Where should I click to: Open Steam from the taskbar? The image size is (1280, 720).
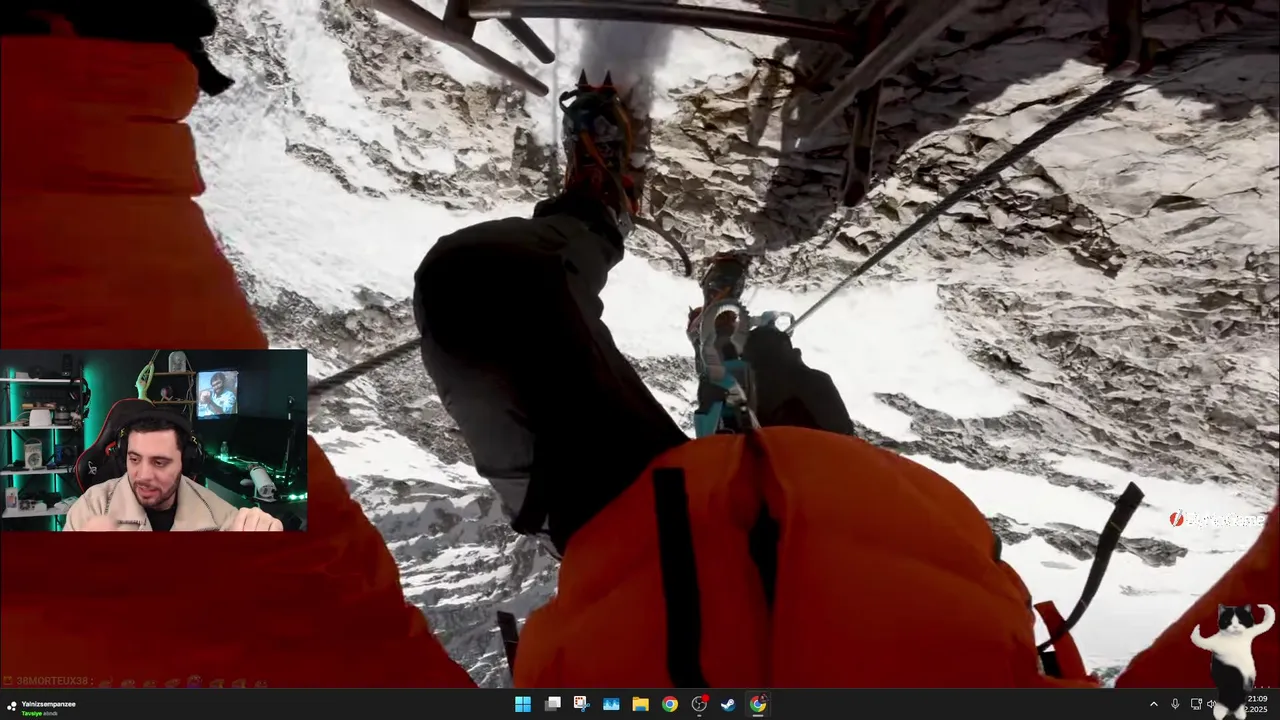(729, 704)
